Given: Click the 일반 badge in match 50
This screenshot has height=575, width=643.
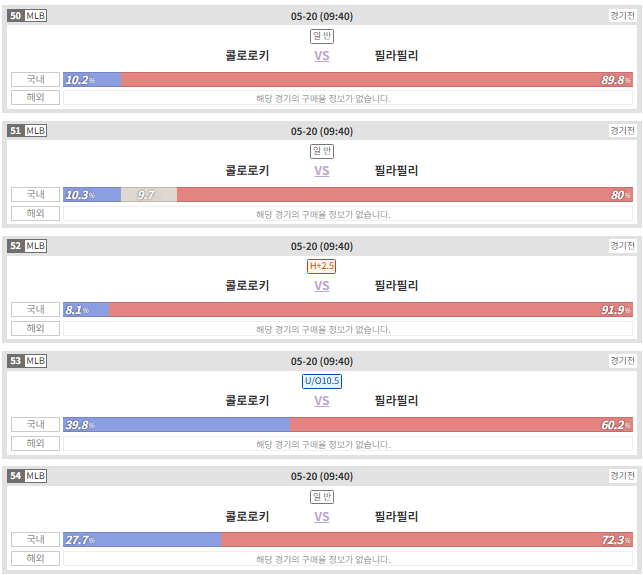Looking at the screenshot, I should 322,36.
